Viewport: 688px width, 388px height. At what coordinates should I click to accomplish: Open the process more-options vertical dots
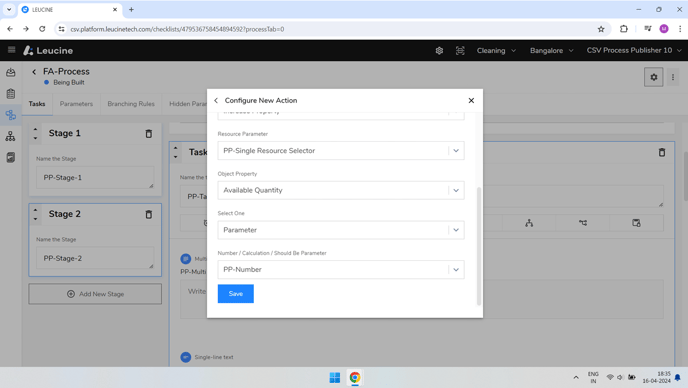673,77
